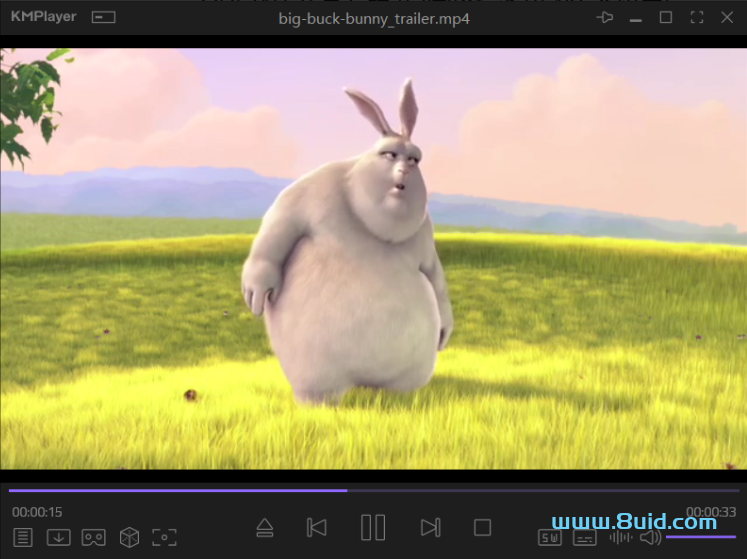This screenshot has width=747, height=559.
Task: Pin the window always on top
Action: [x=605, y=18]
